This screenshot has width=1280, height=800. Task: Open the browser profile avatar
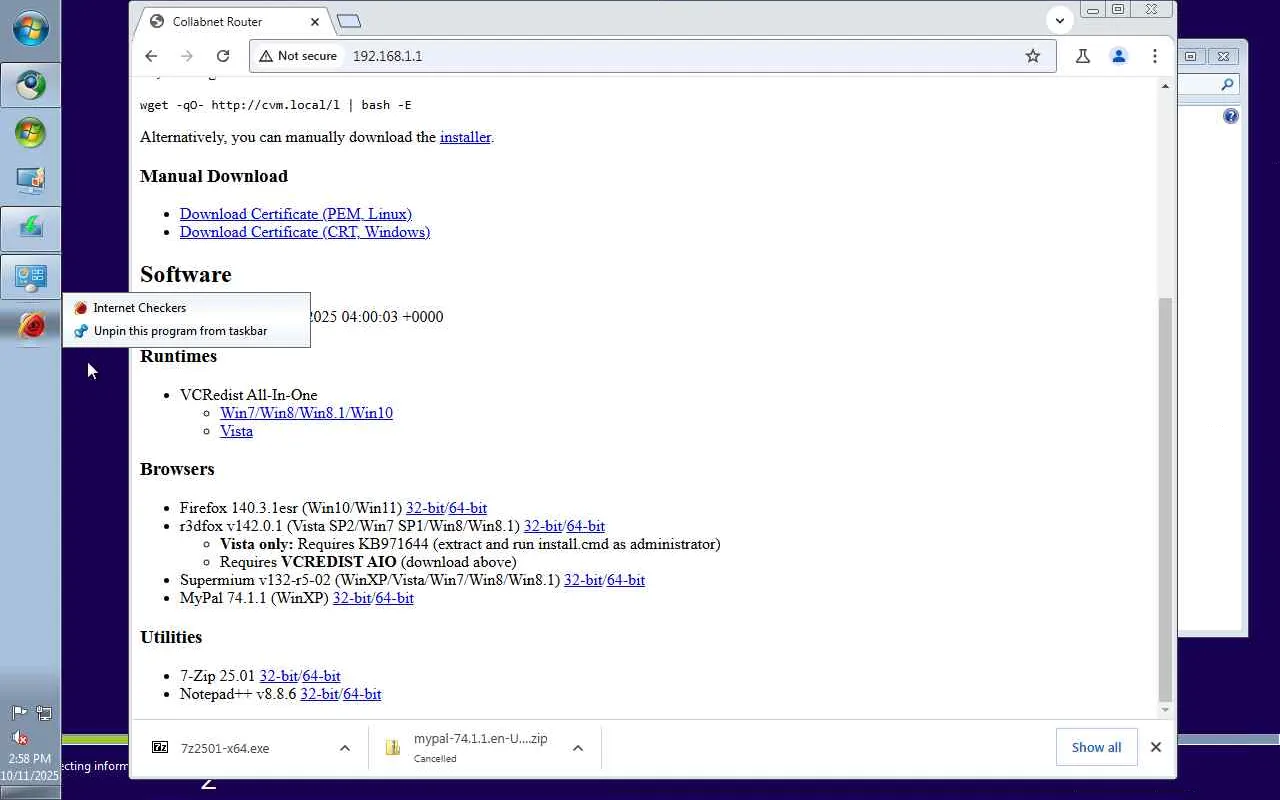tap(1119, 56)
